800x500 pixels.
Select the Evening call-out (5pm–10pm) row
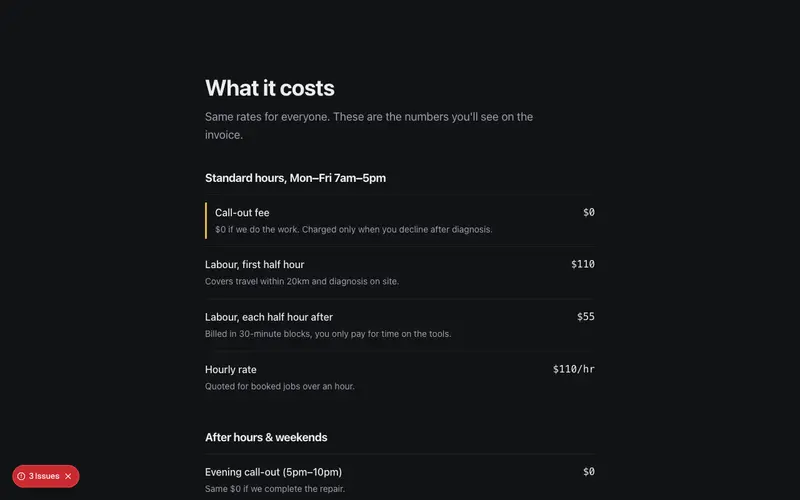[400, 480]
